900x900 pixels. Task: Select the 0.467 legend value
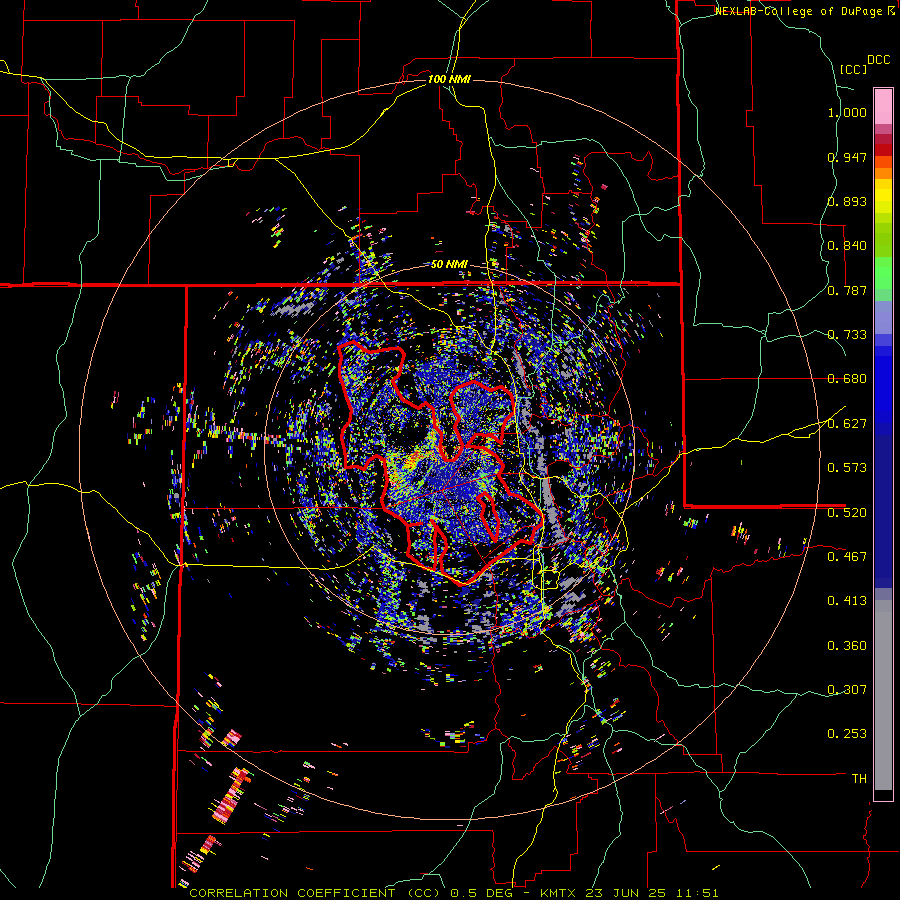click(847, 556)
